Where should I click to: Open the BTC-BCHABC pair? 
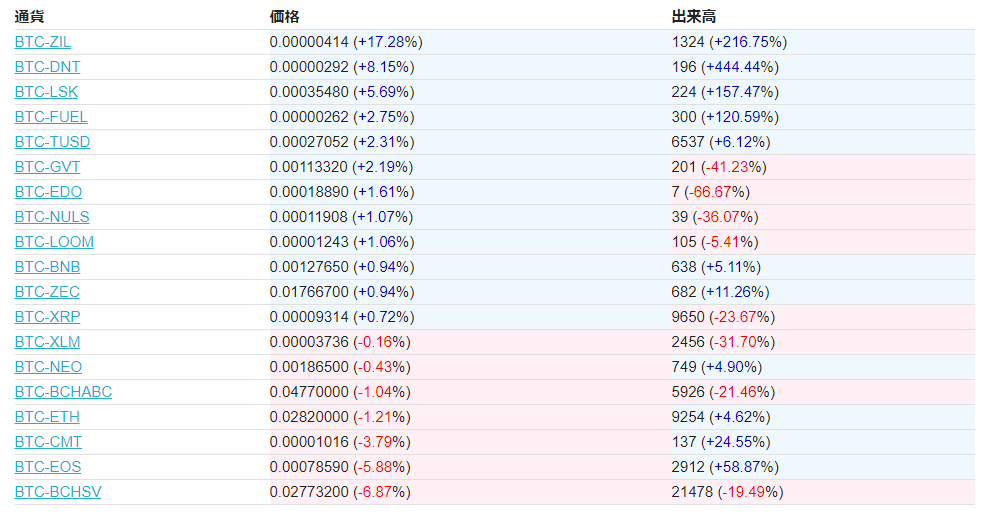(x=63, y=392)
